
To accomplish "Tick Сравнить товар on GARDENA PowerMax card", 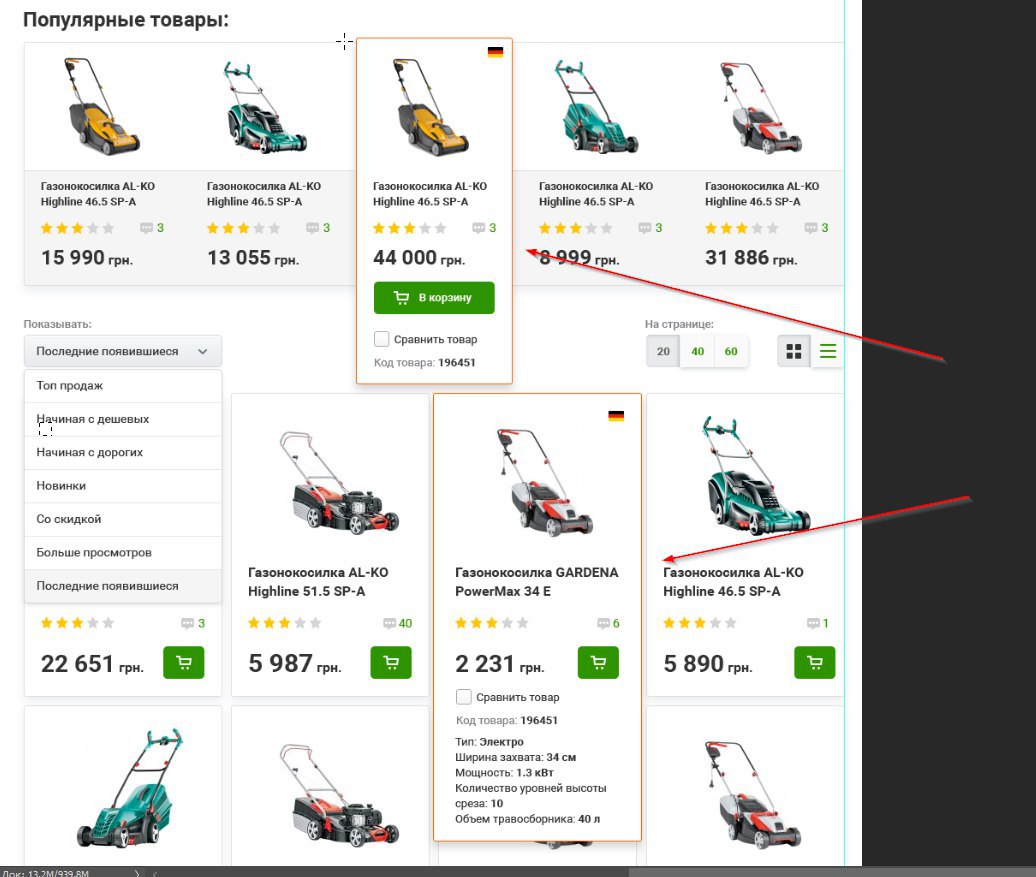I will click(x=464, y=697).
